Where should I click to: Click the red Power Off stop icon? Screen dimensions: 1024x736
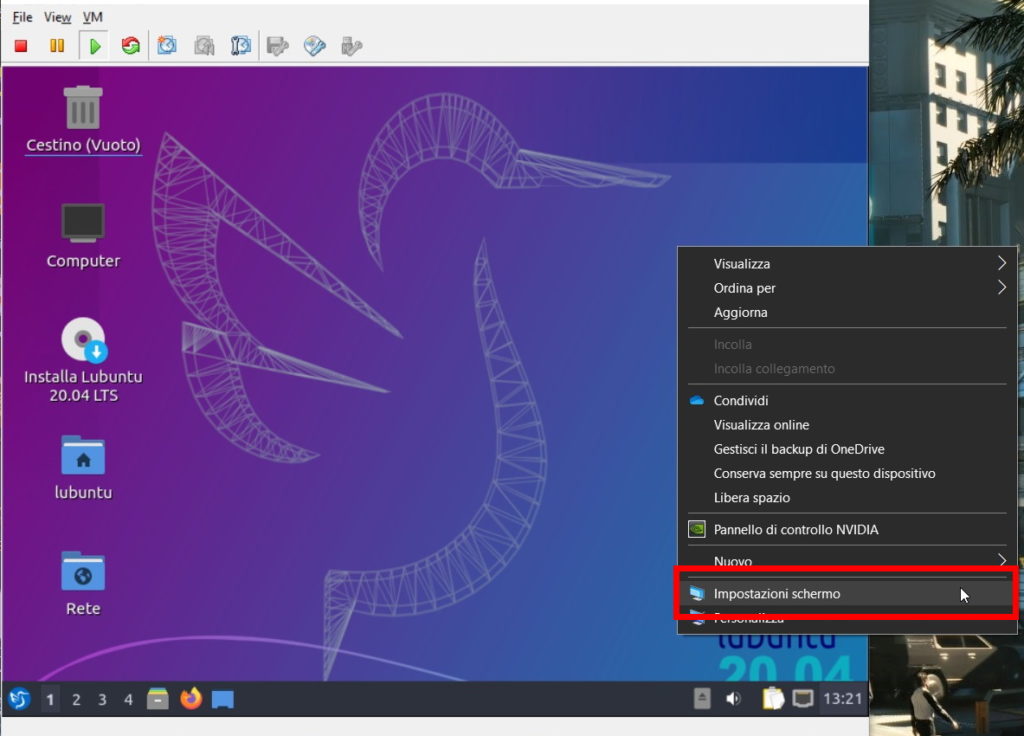[21, 46]
